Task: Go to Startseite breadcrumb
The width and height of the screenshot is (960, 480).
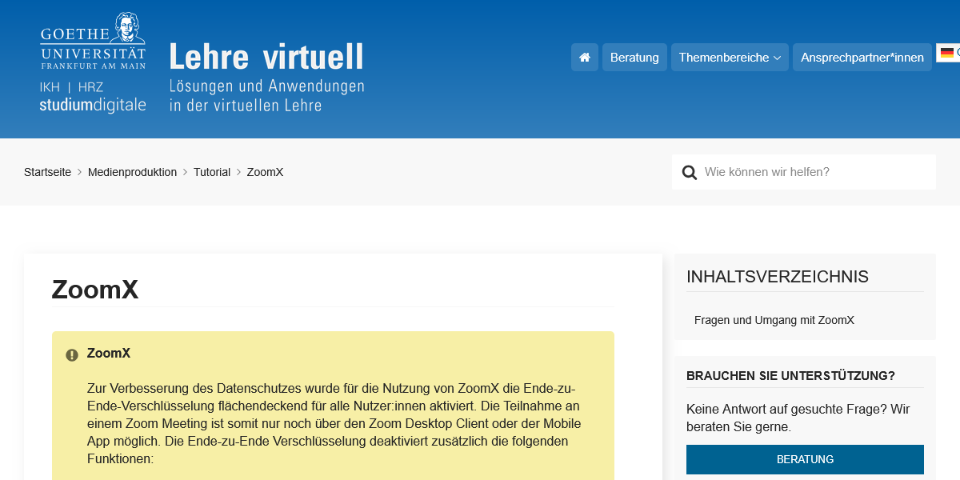Action: coord(48,173)
